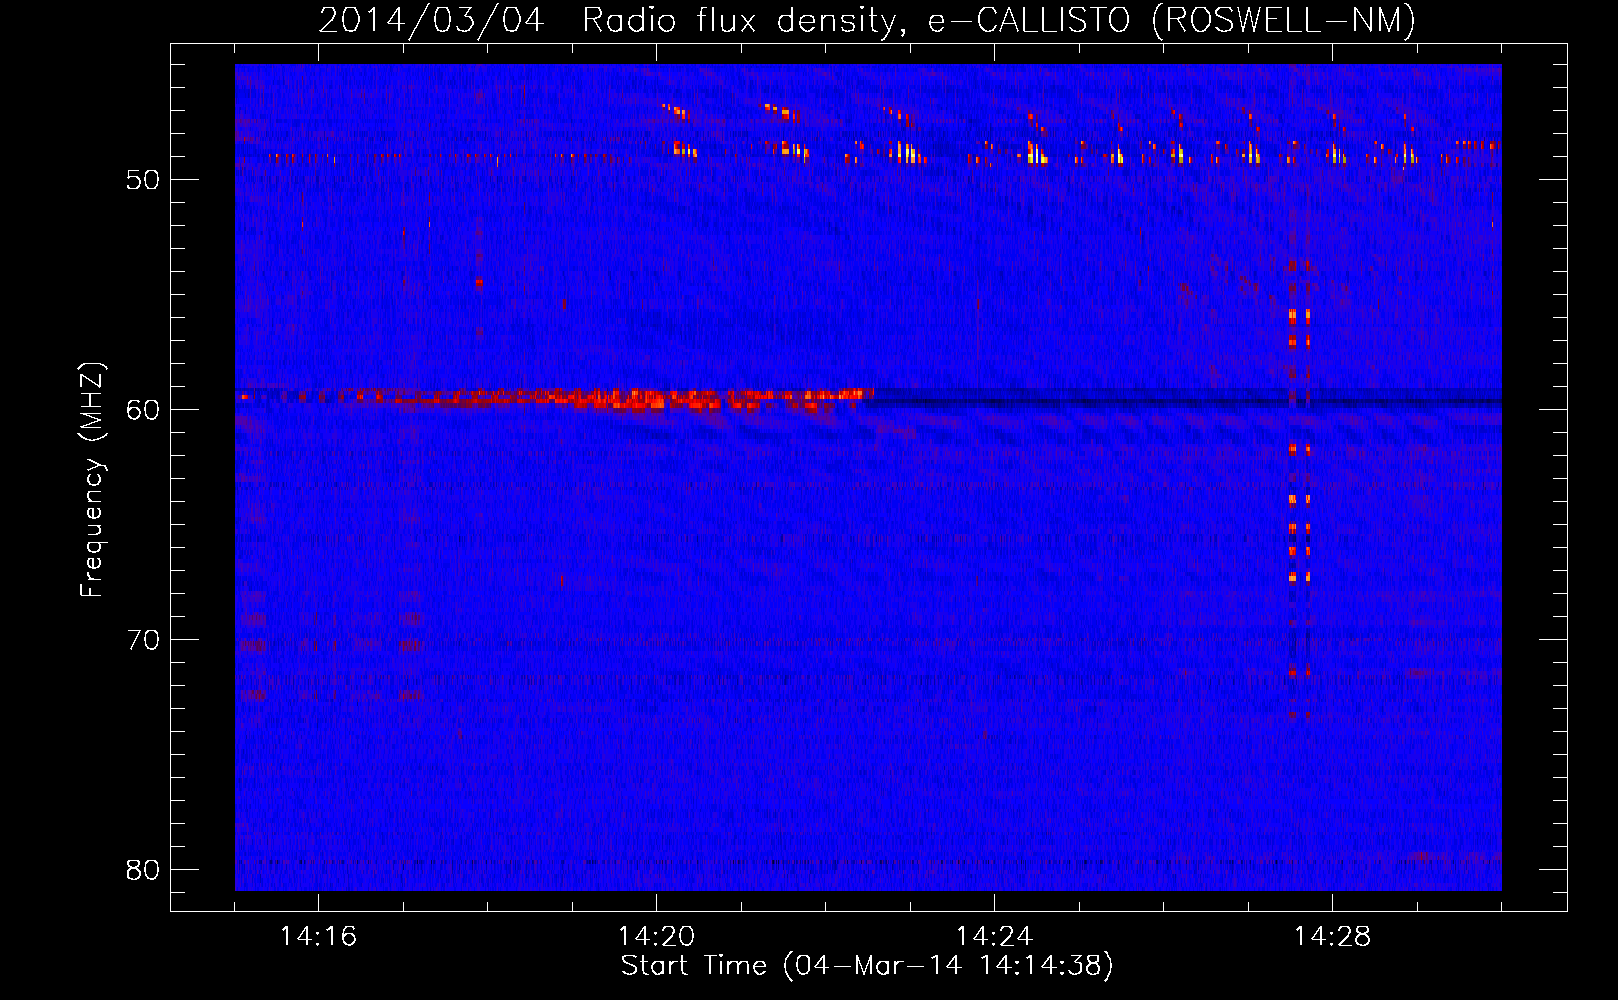Click the 50 MHz frequency tick label

tap(143, 180)
